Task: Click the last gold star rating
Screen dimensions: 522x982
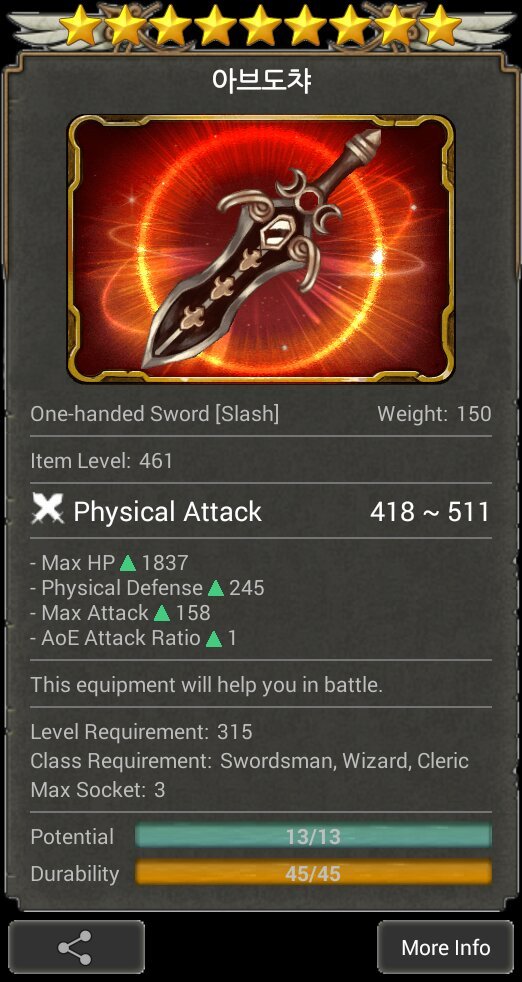Action: 441,25
